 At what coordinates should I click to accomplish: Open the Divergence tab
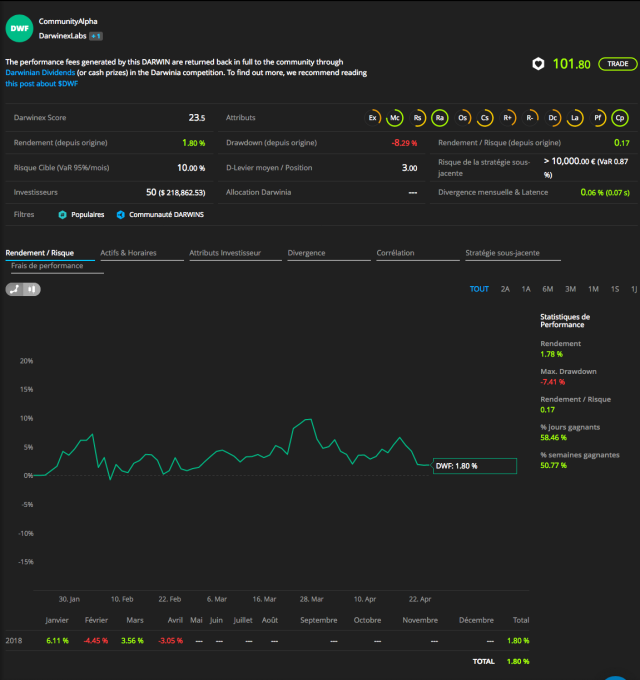(329, 253)
